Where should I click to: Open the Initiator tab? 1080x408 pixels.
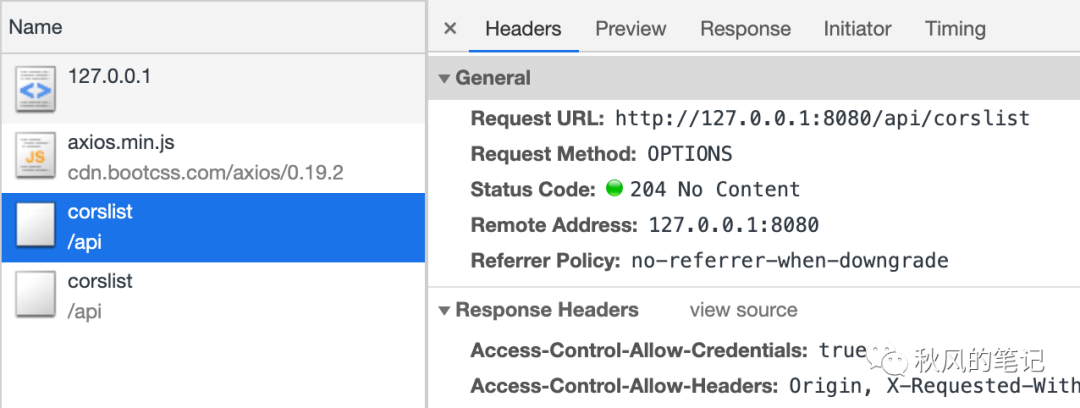(857, 28)
